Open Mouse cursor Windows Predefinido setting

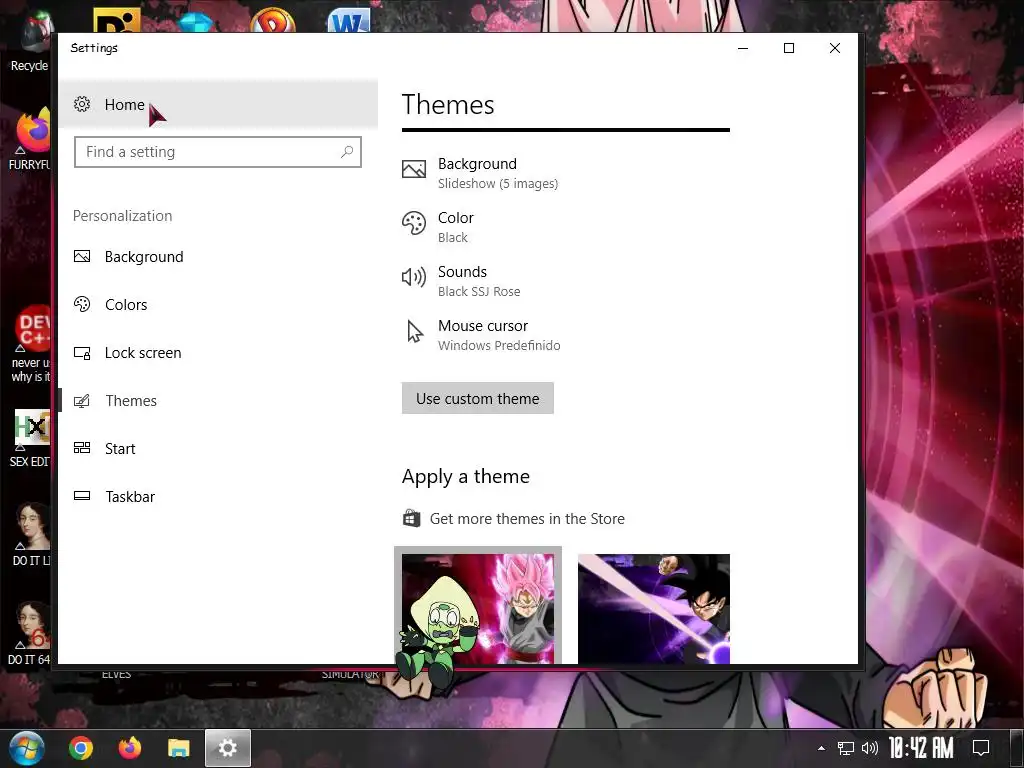[481, 335]
